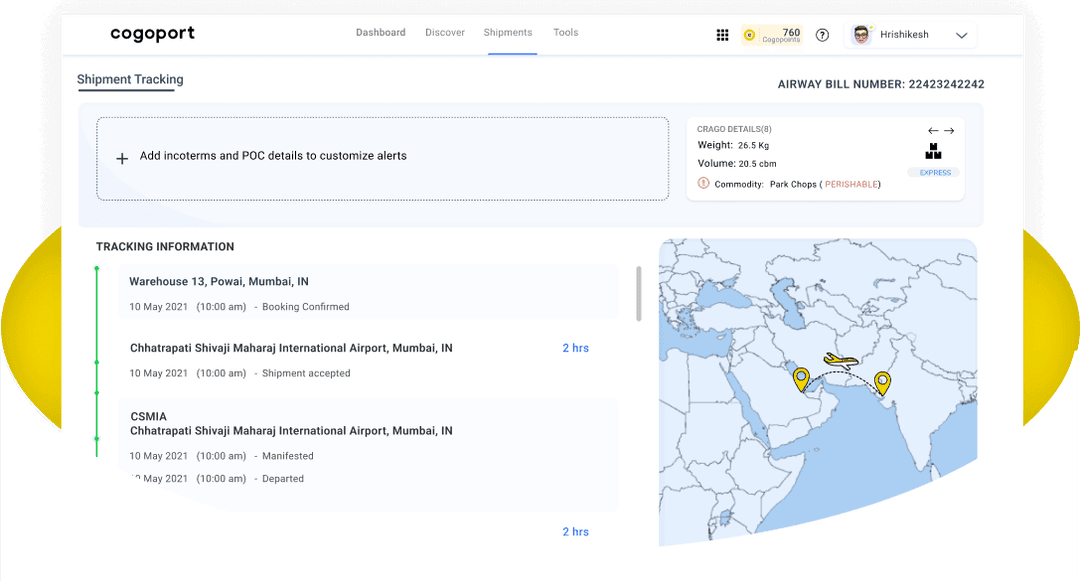Click the EXPRESS badge in cargo details
Image resolution: width=1080 pixels, height=581 pixels.
935,173
